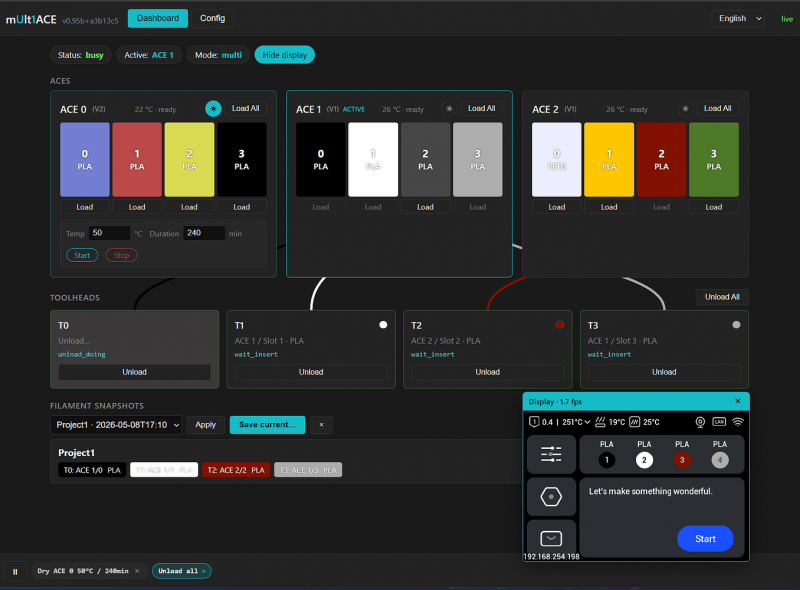800x590 pixels.
Task: Click the Status busy pill
Action: [x=81, y=55]
